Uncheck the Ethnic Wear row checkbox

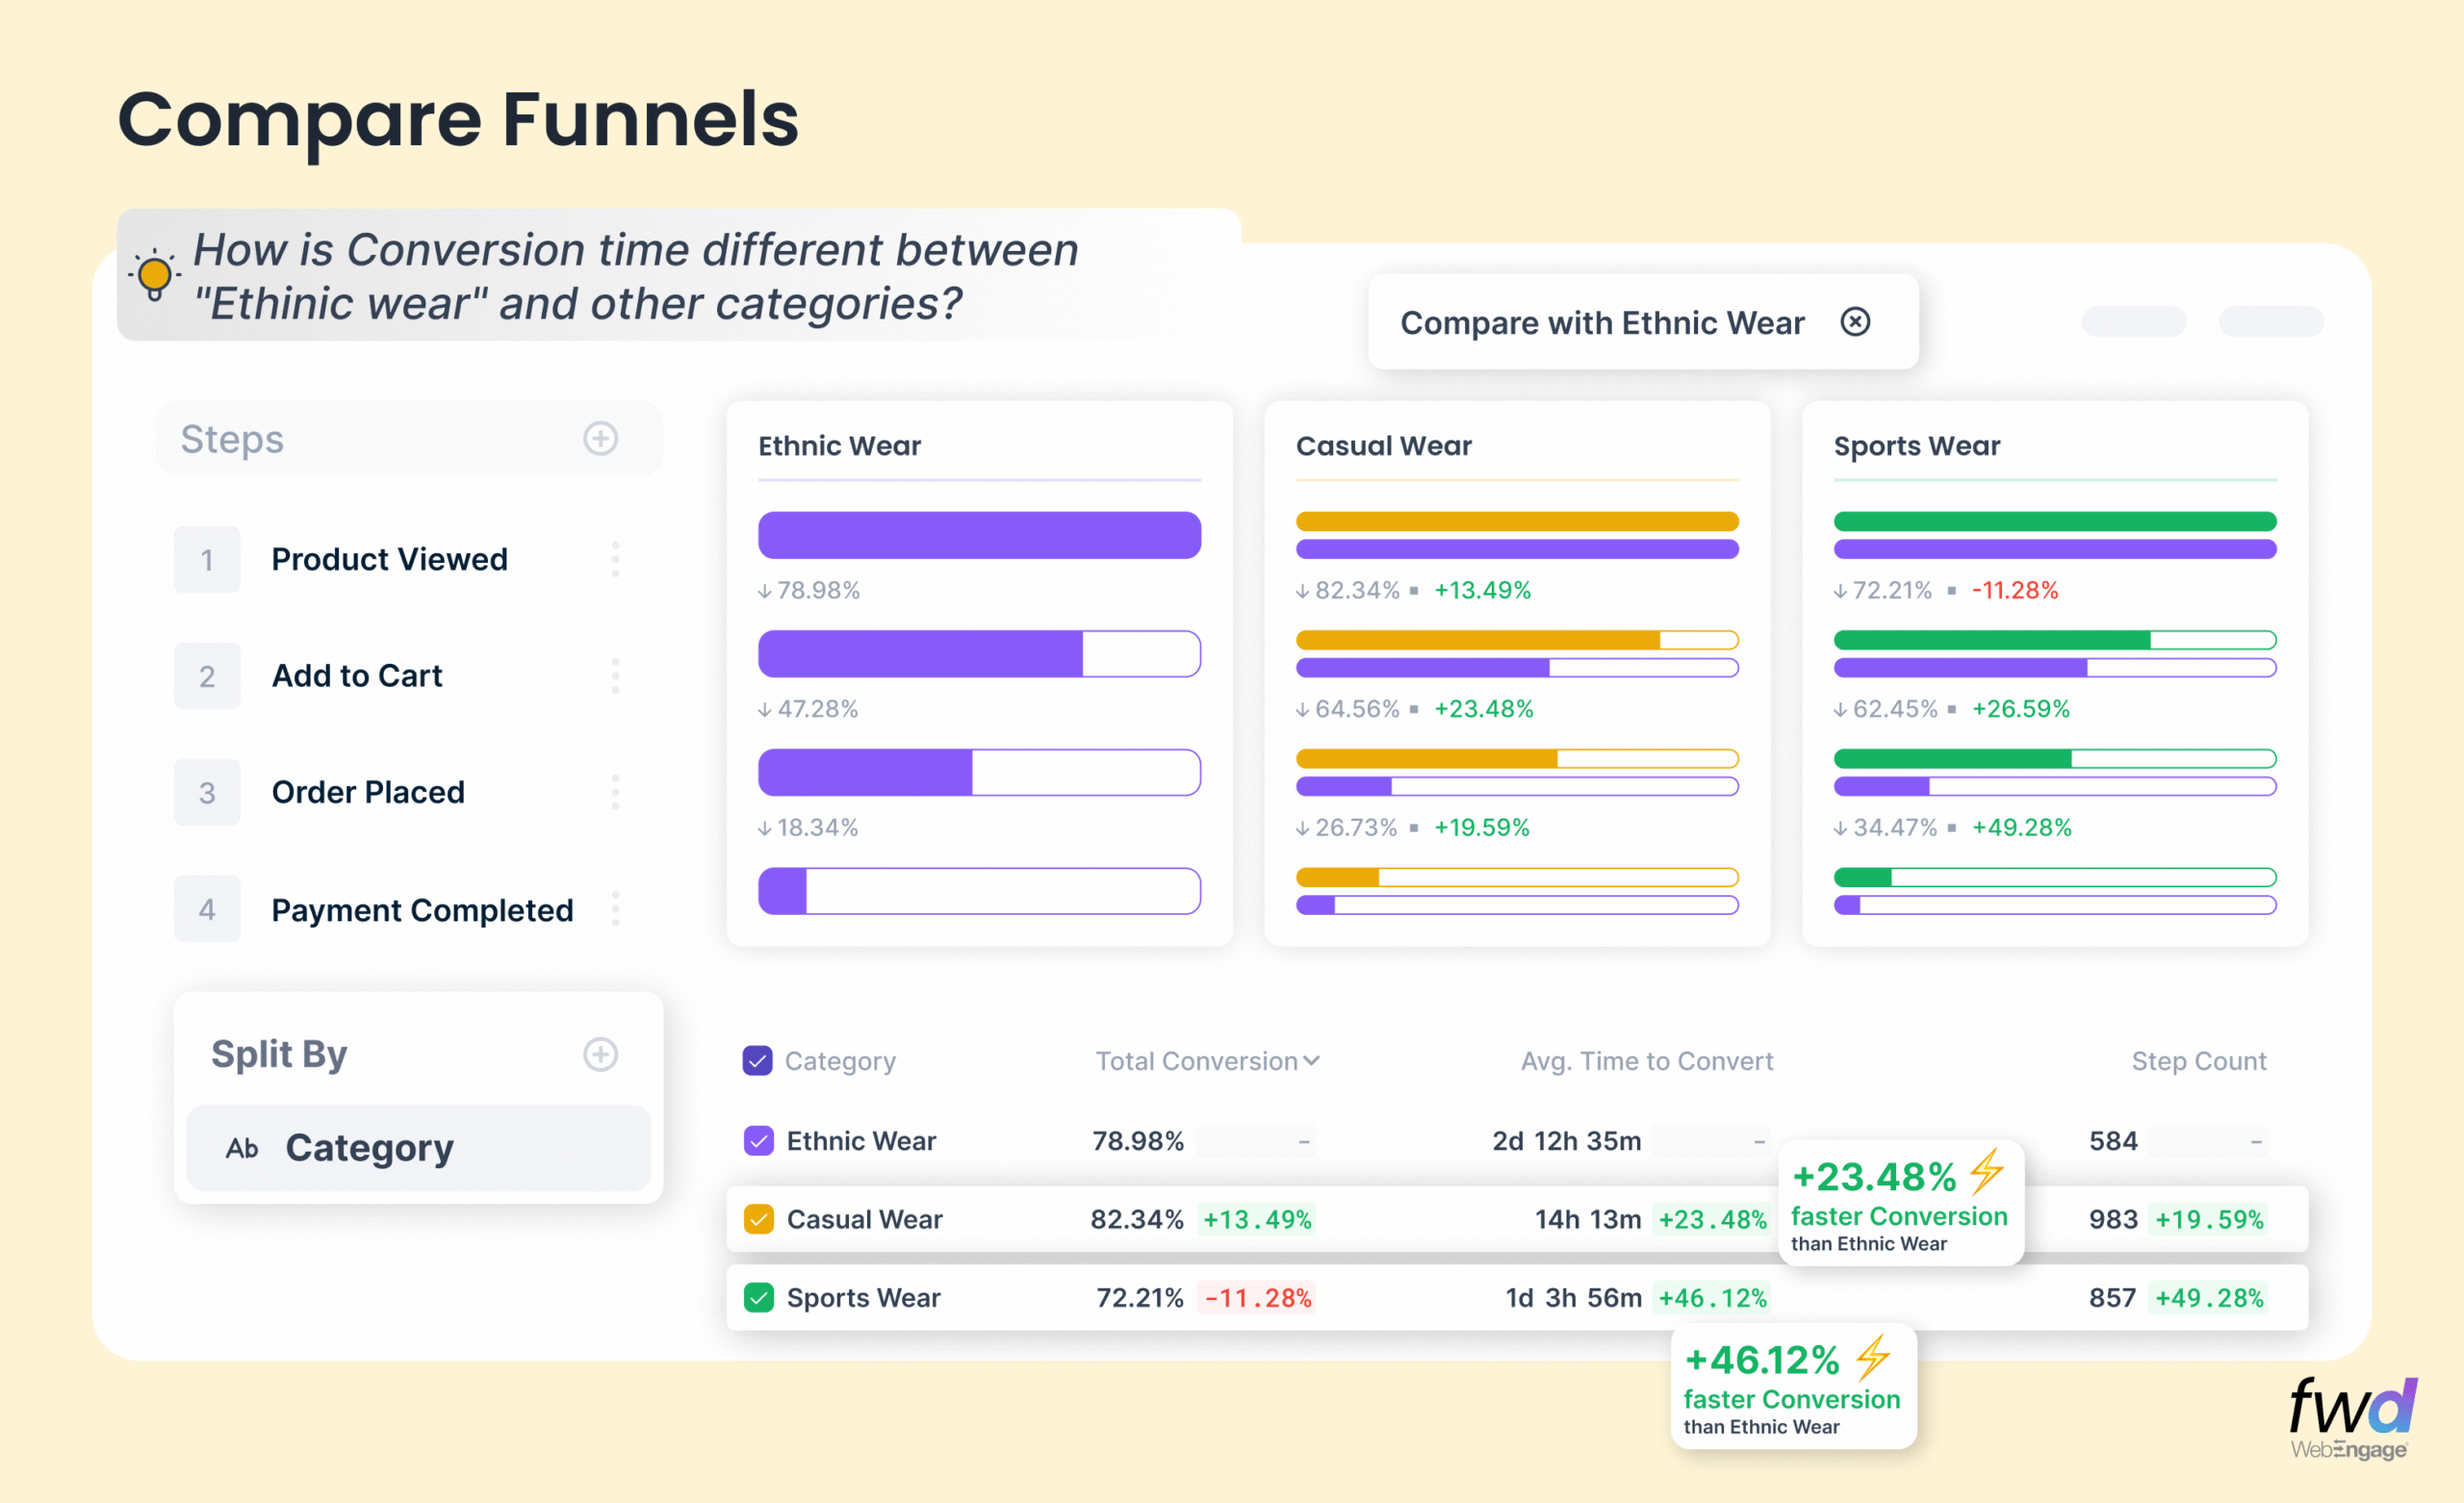click(x=758, y=1140)
